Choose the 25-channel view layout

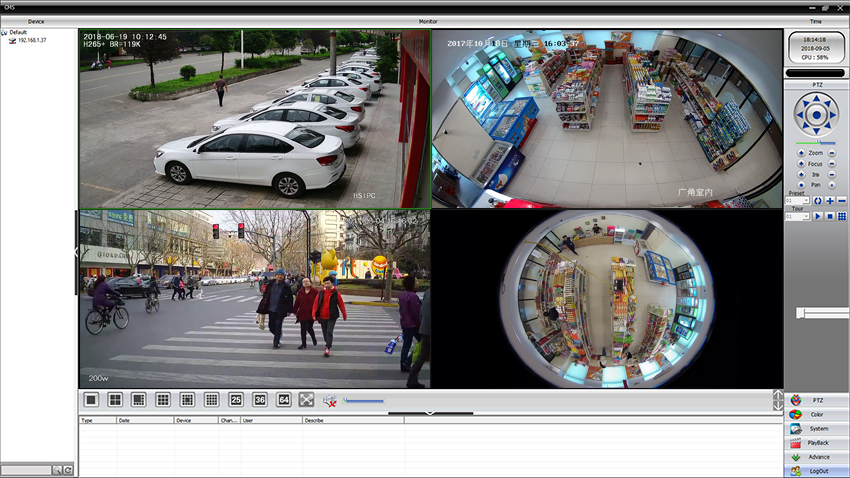coord(236,400)
